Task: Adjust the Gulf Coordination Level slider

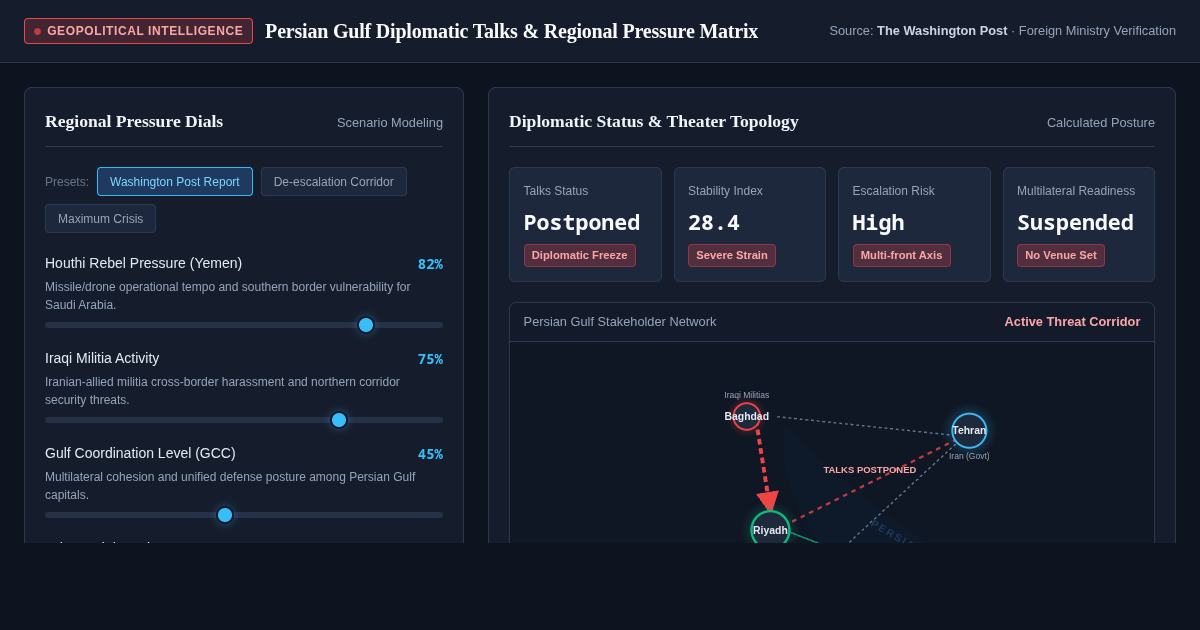Action: tap(244, 515)
